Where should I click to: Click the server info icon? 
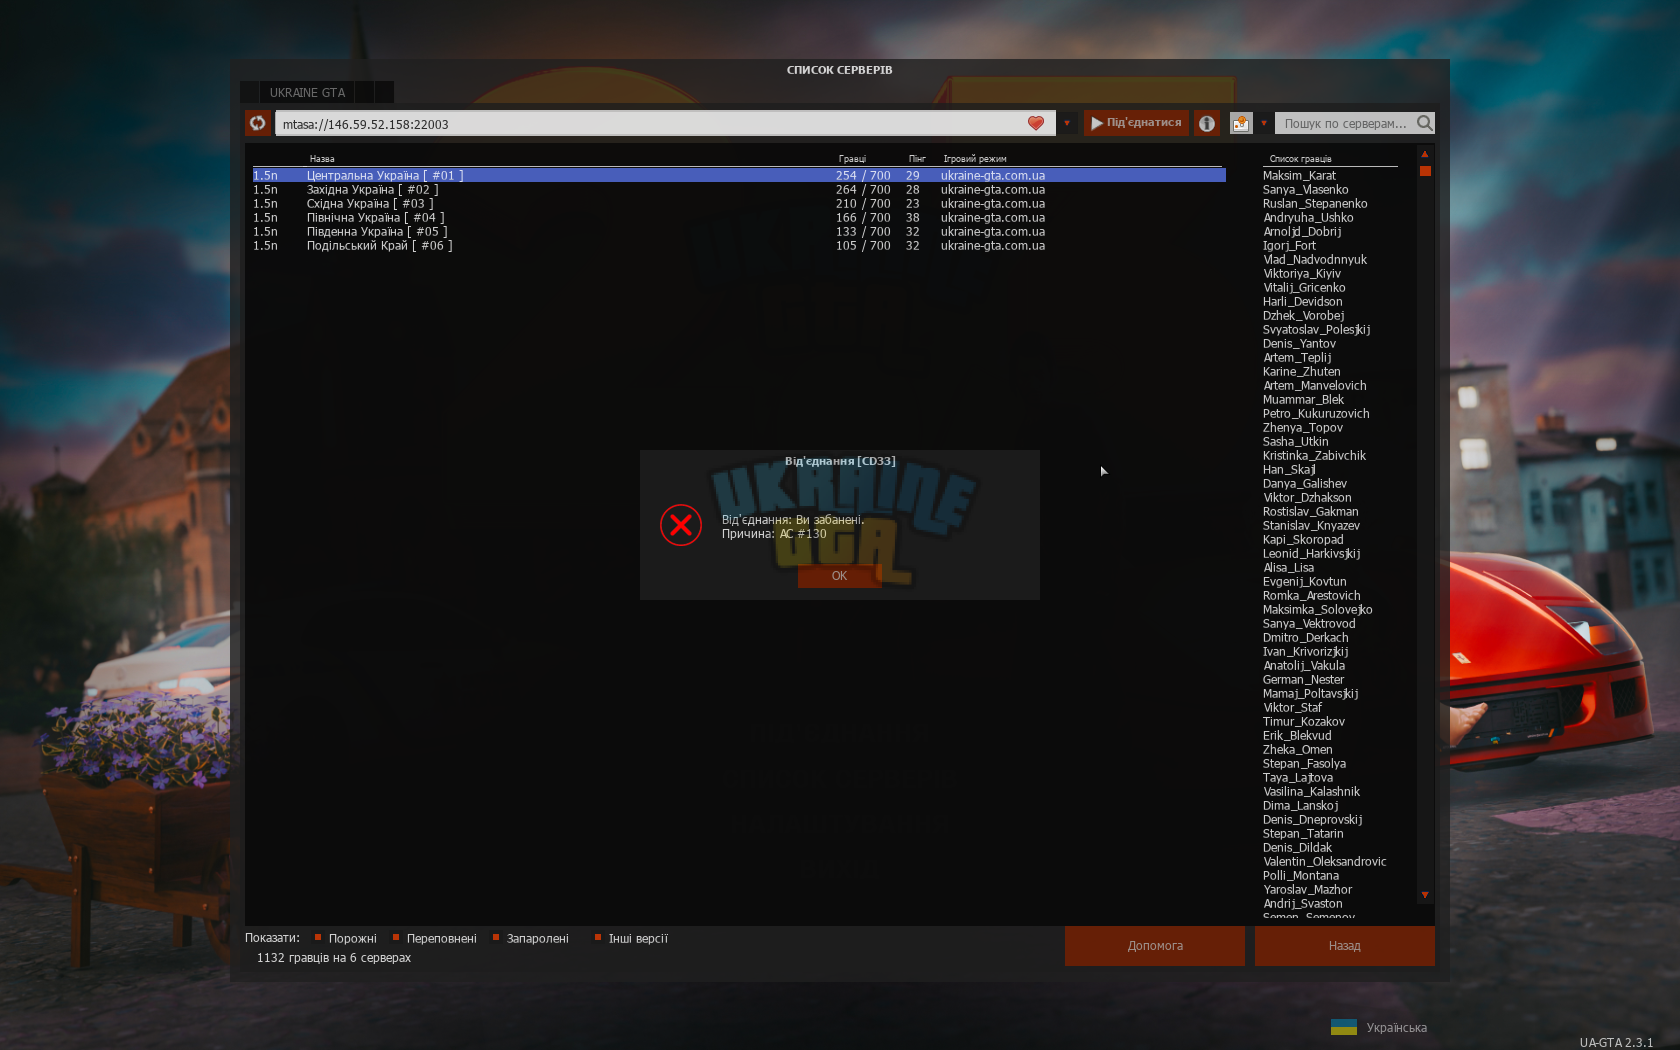[1207, 123]
